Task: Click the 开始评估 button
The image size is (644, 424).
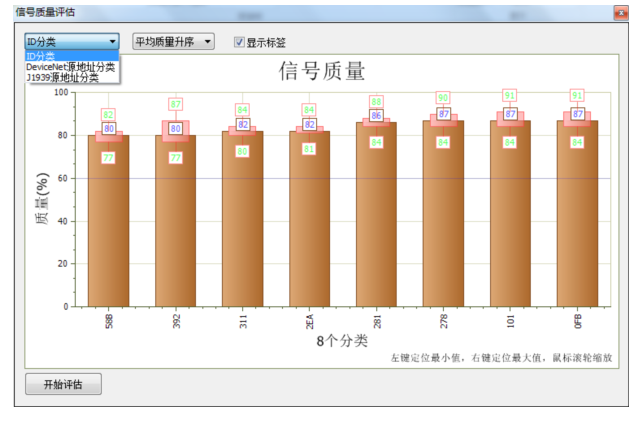Action: [63, 384]
